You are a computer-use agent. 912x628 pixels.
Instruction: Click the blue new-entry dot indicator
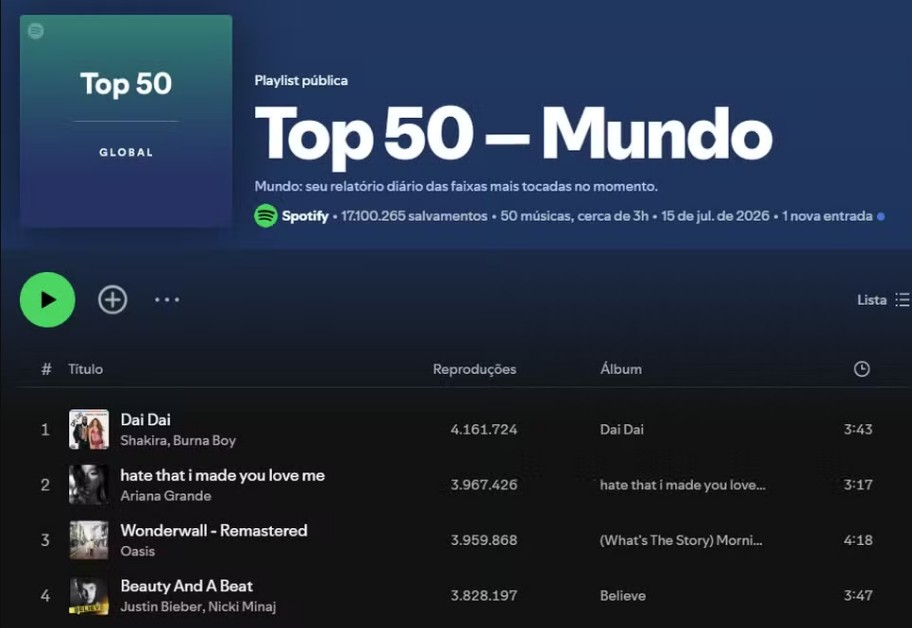pyautogui.click(x=881, y=216)
